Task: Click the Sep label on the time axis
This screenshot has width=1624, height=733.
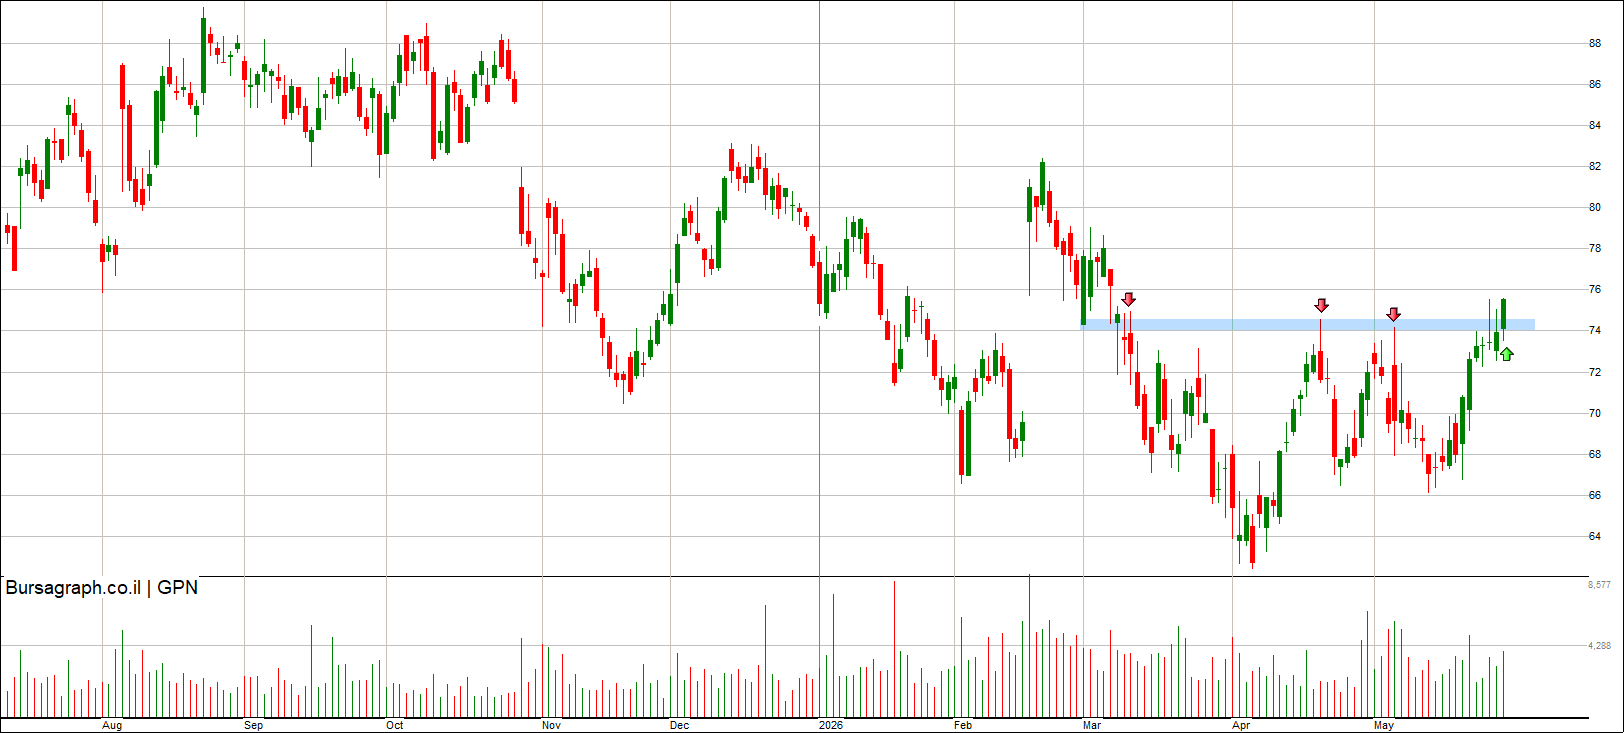Action: (254, 725)
